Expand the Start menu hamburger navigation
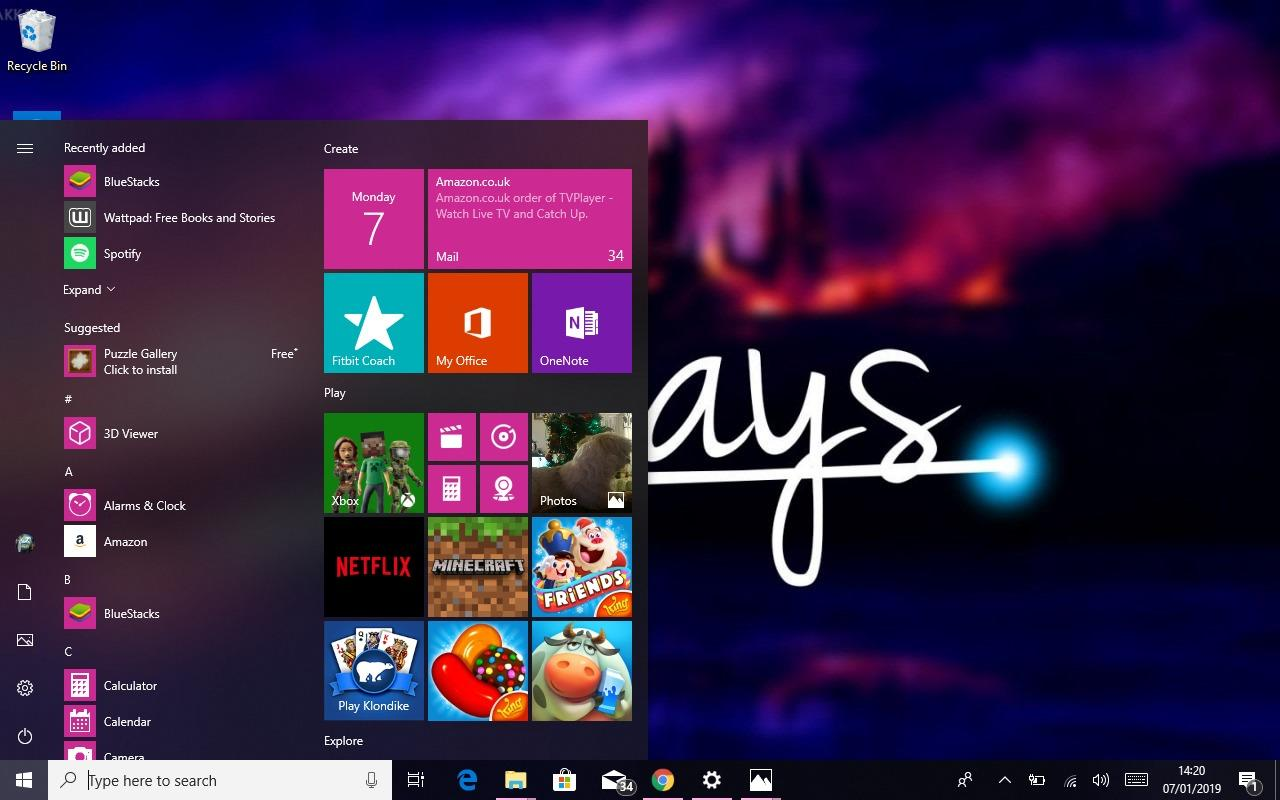Viewport: 1280px width, 800px height. pyautogui.click(x=25, y=148)
